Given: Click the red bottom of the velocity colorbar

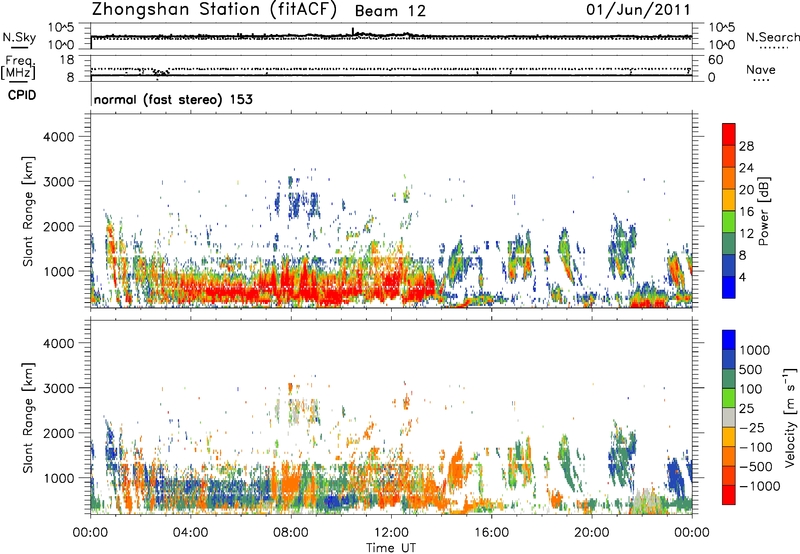Looking at the screenshot, I should click(x=729, y=495).
